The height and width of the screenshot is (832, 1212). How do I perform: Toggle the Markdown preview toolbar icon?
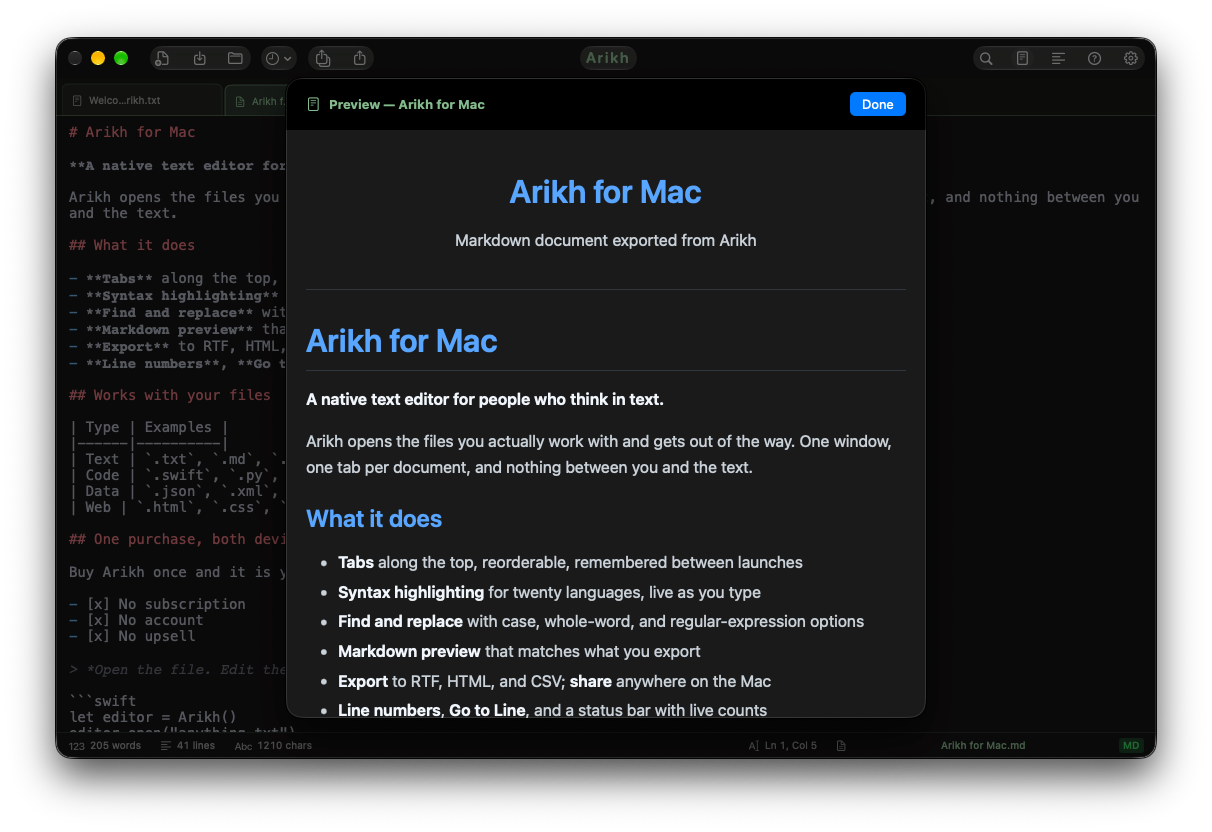pos(1022,58)
